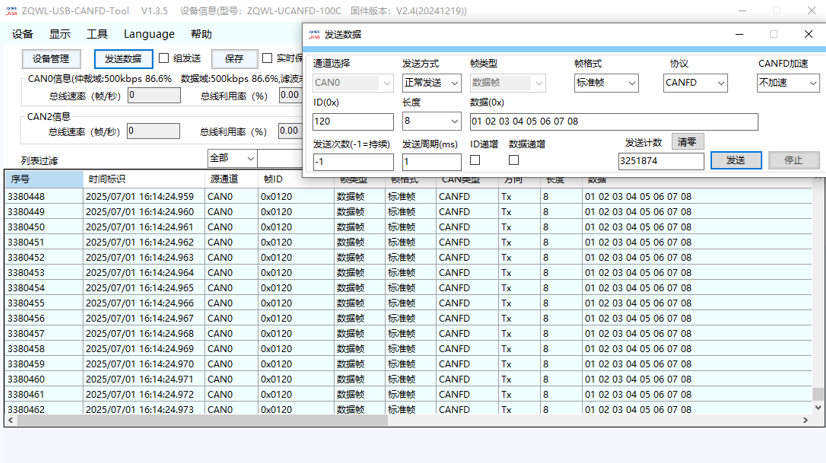Close the 发送数据 dialog window
Image resolution: width=826 pixels, height=463 pixels.
[809, 34]
